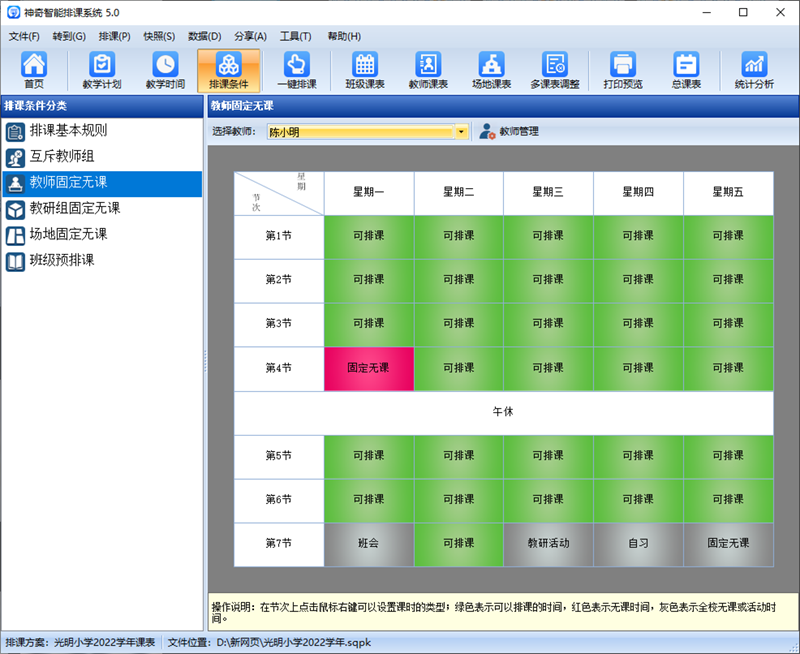Click the 教研组固定无课 cube icon
This screenshot has height=654, width=800.
(15, 210)
